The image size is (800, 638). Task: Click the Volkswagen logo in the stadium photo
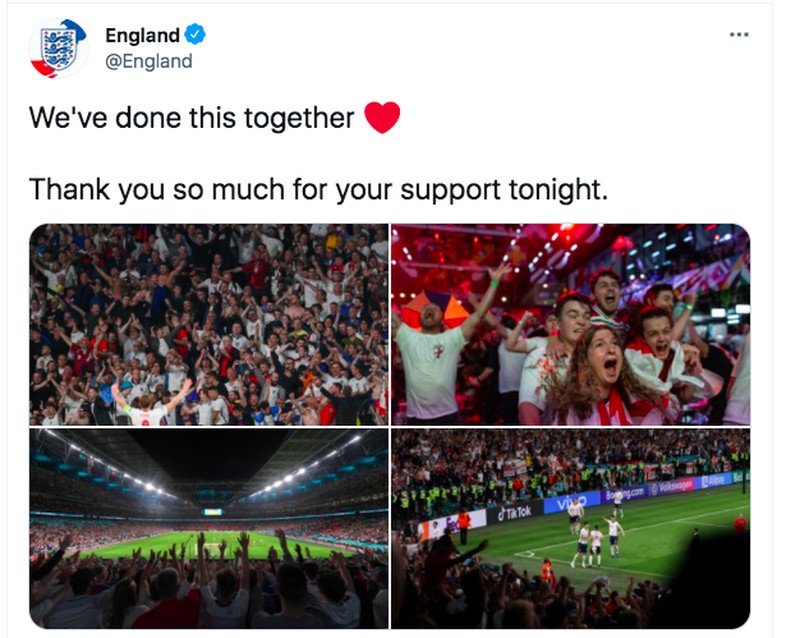point(673,484)
